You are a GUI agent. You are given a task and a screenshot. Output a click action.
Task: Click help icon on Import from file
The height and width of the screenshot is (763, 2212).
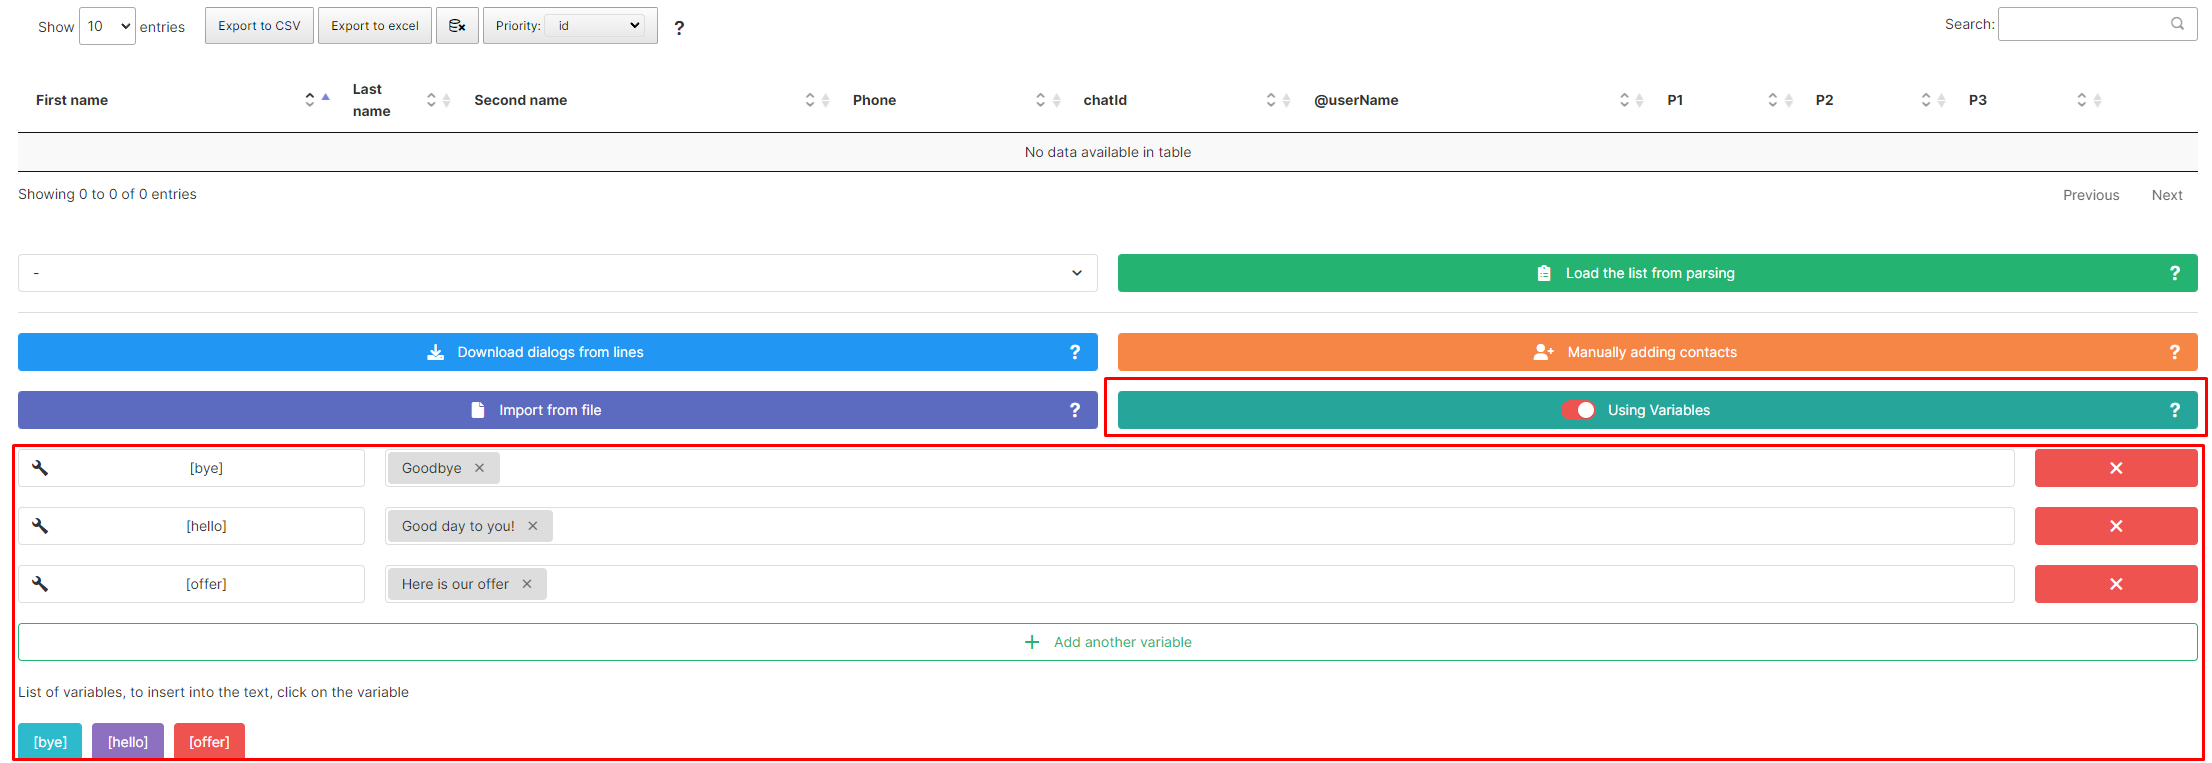point(1075,410)
